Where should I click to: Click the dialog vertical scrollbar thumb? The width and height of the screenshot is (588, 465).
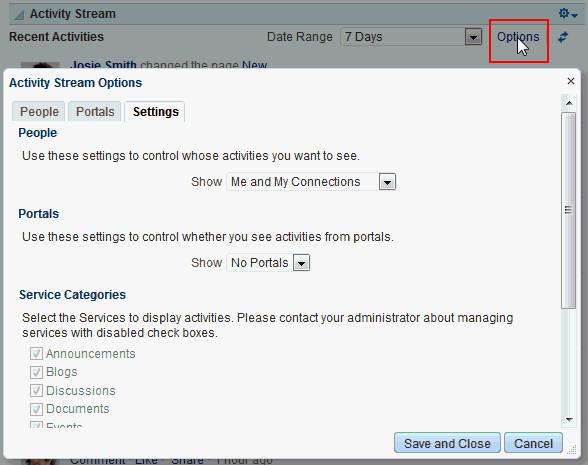[568, 210]
